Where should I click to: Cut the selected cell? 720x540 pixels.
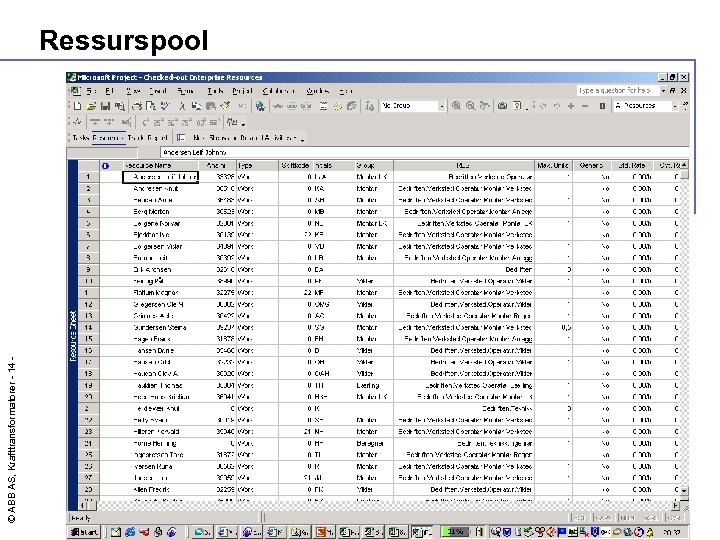[x=182, y=106]
